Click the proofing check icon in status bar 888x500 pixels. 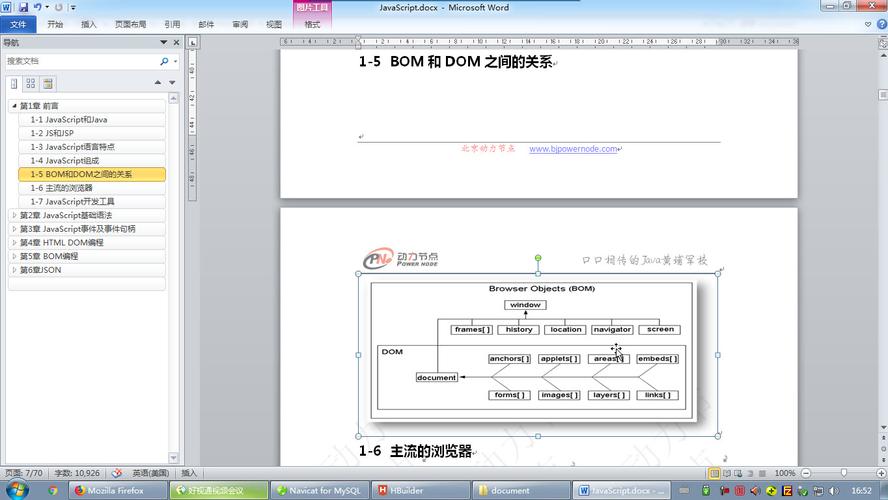coord(117,473)
